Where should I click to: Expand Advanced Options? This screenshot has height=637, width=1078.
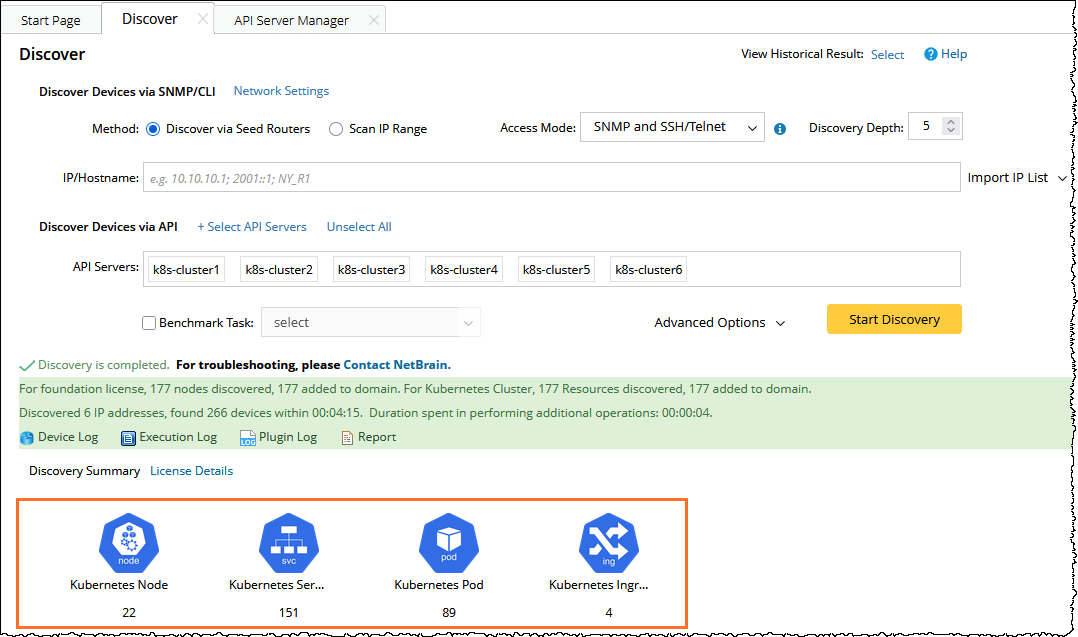click(x=719, y=323)
